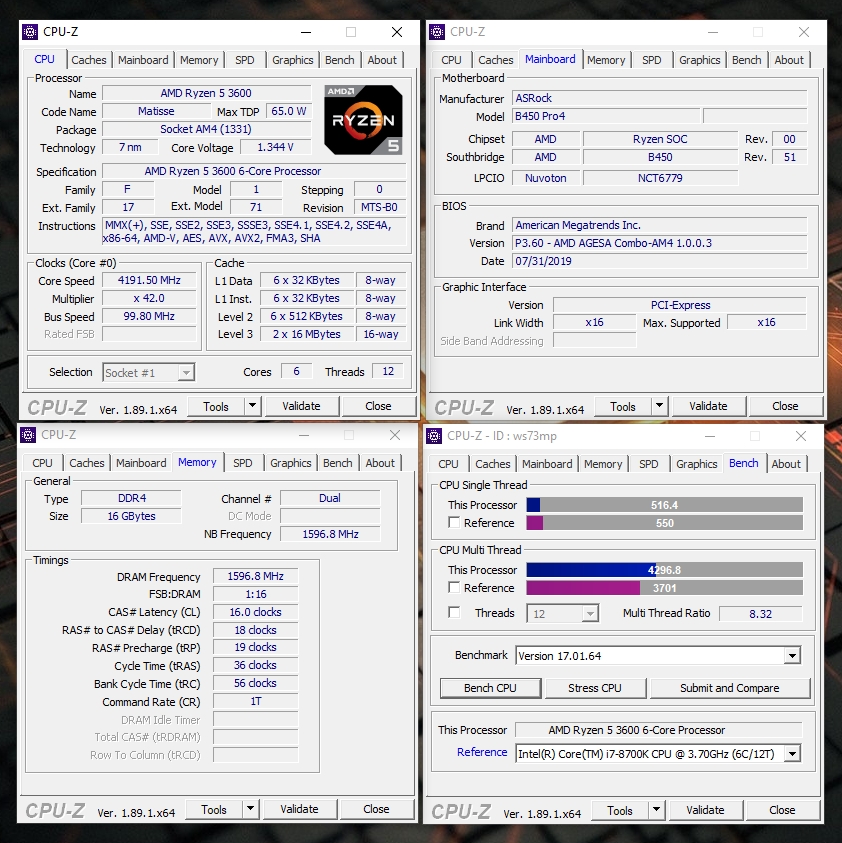Image resolution: width=842 pixels, height=843 pixels.
Task: Click the processor Name field AMD Ryzen 5 3600
Action: 206,93
